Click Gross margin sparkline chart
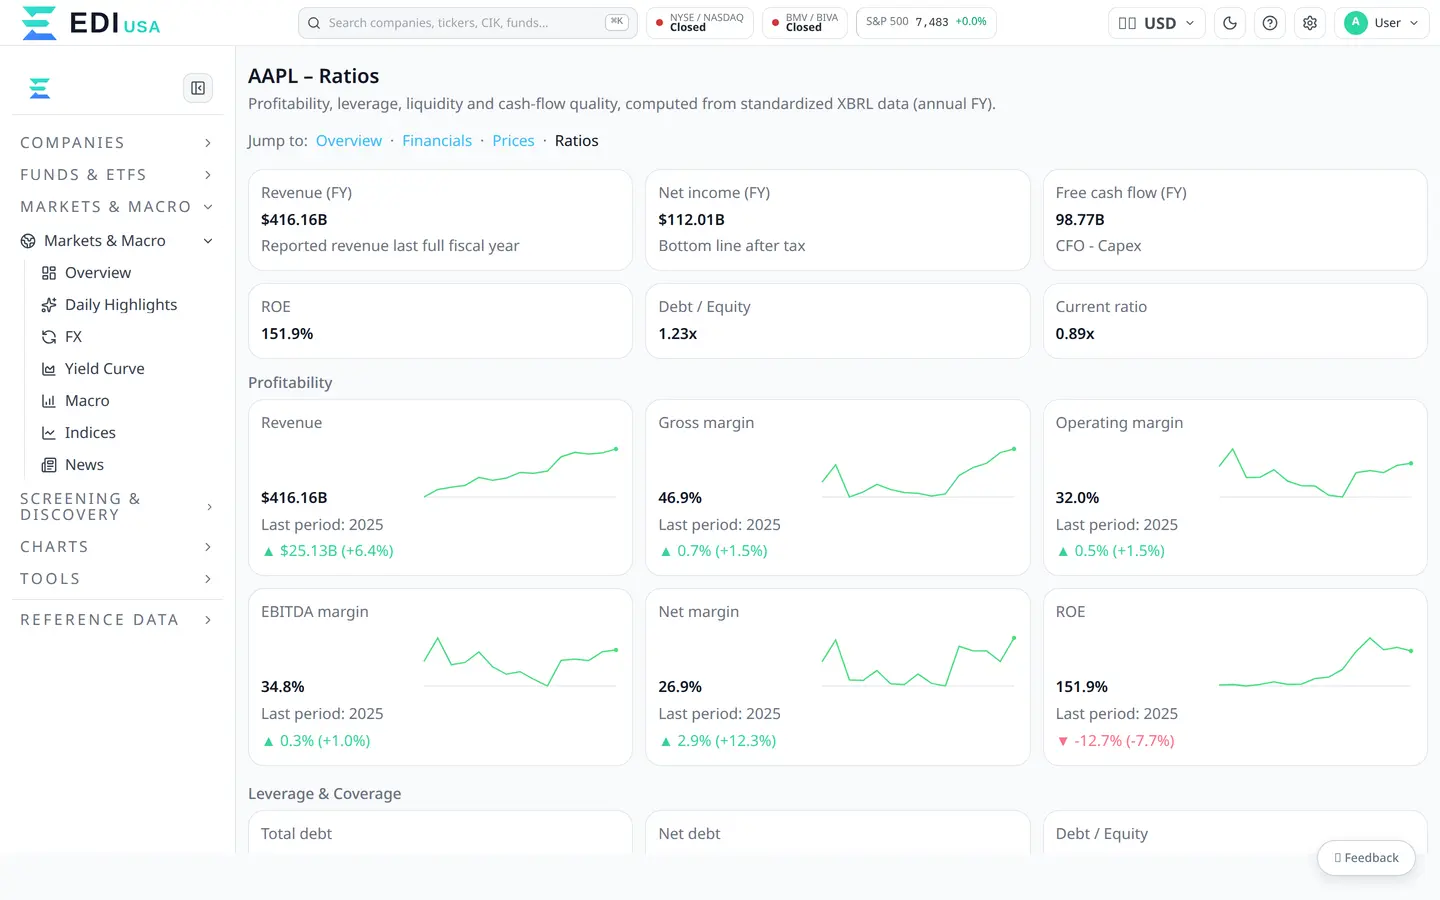The width and height of the screenshot is (1440, 900). [x=919, y=473]
